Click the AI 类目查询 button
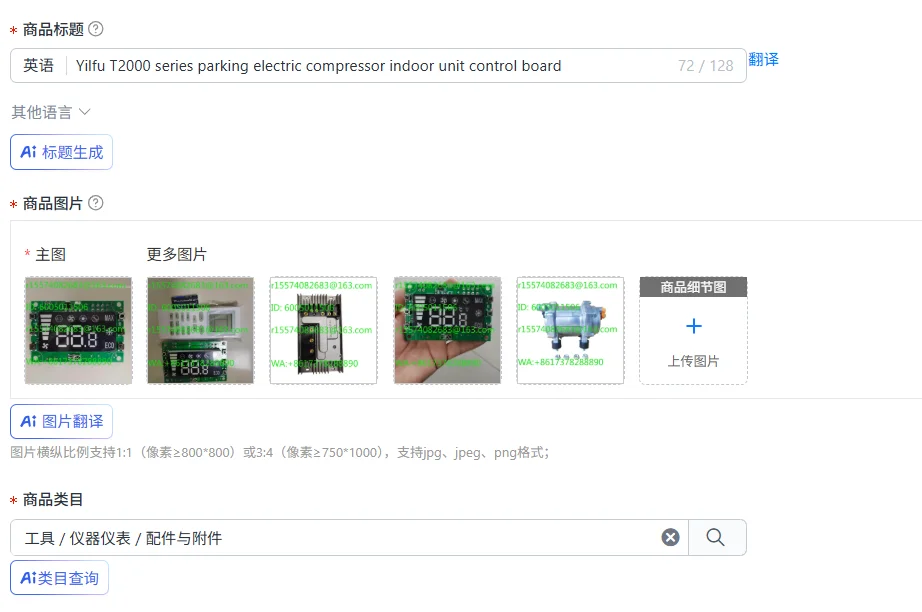 tap(59, 577)
